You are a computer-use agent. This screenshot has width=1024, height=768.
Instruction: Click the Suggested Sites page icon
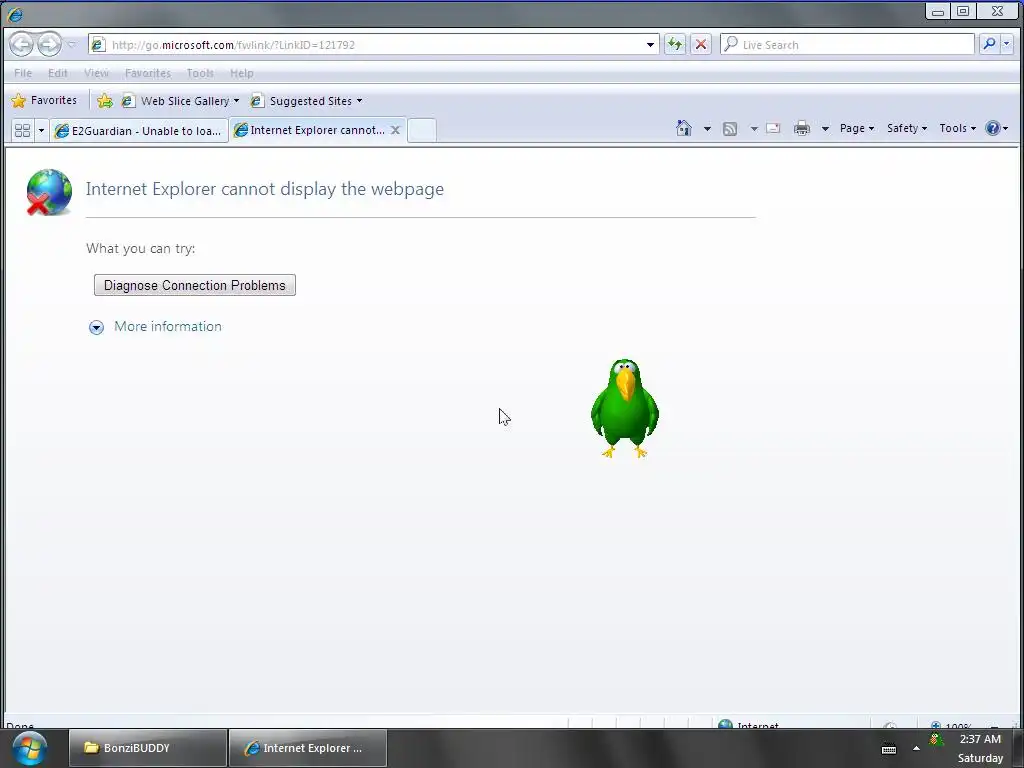click(257, 101)
